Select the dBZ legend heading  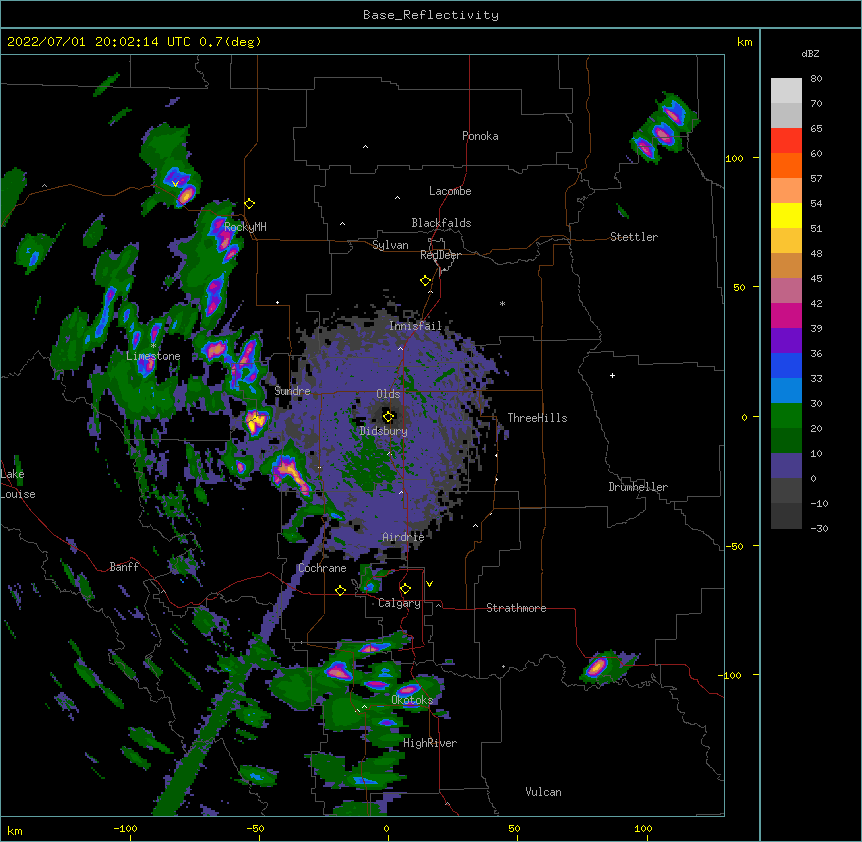(x=810, y=53)
